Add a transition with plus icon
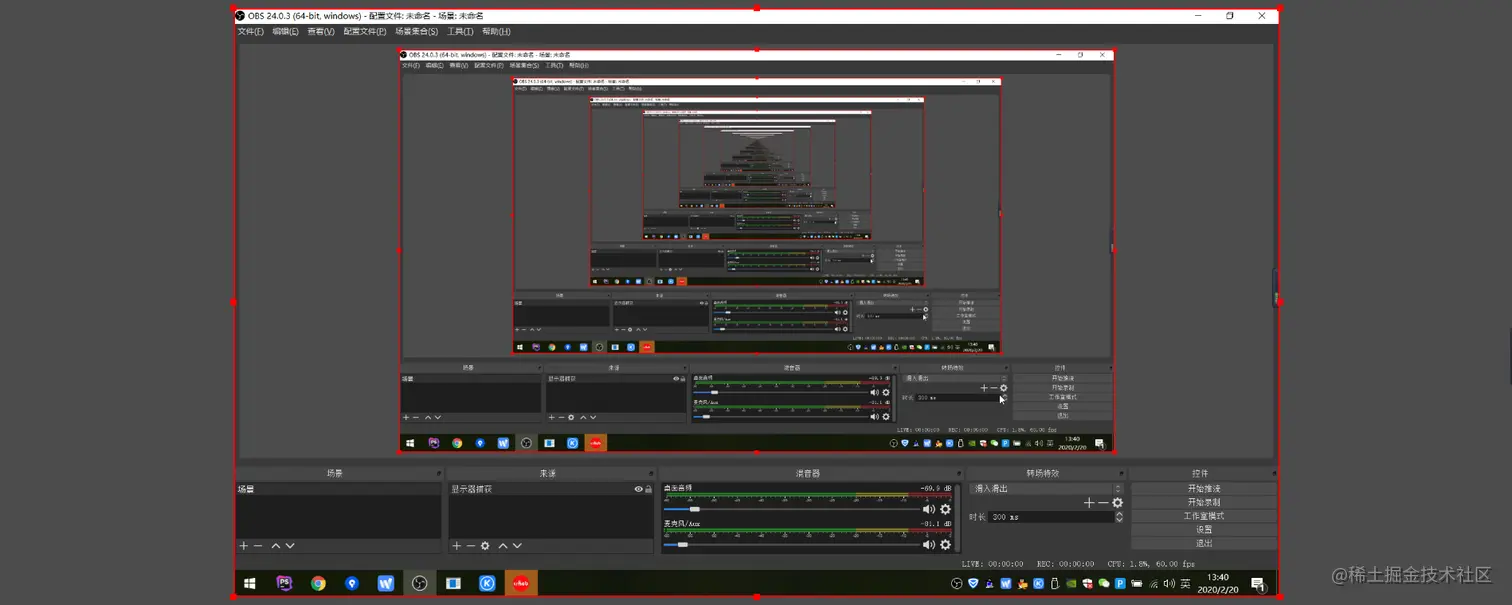The image size is (1512, 605). click(x=1089, y=503)
